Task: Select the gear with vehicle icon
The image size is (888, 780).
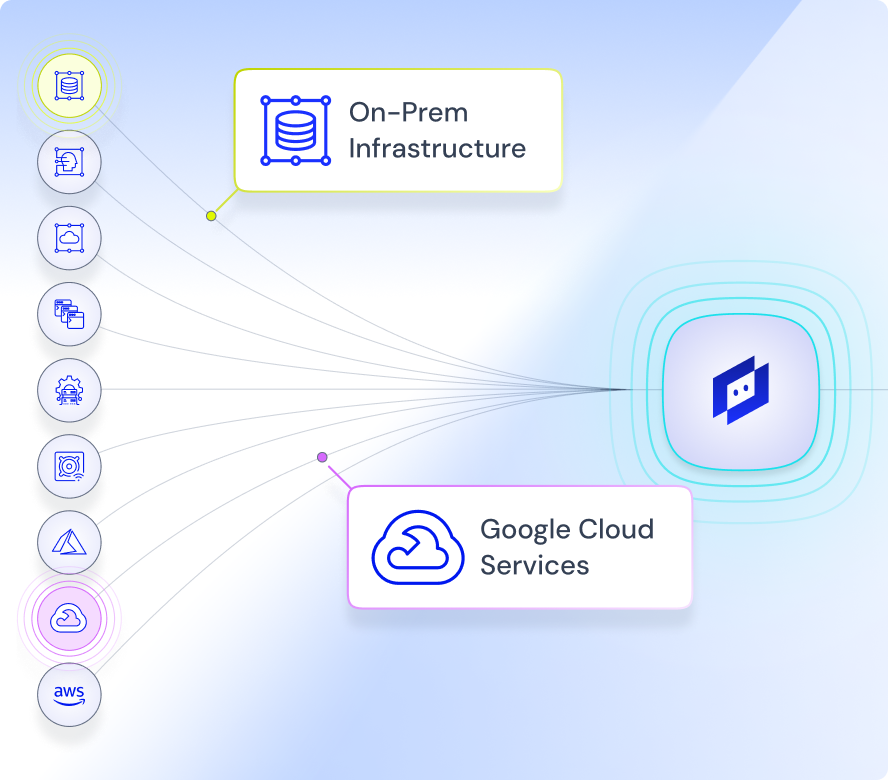Action: tap(69, 390)
